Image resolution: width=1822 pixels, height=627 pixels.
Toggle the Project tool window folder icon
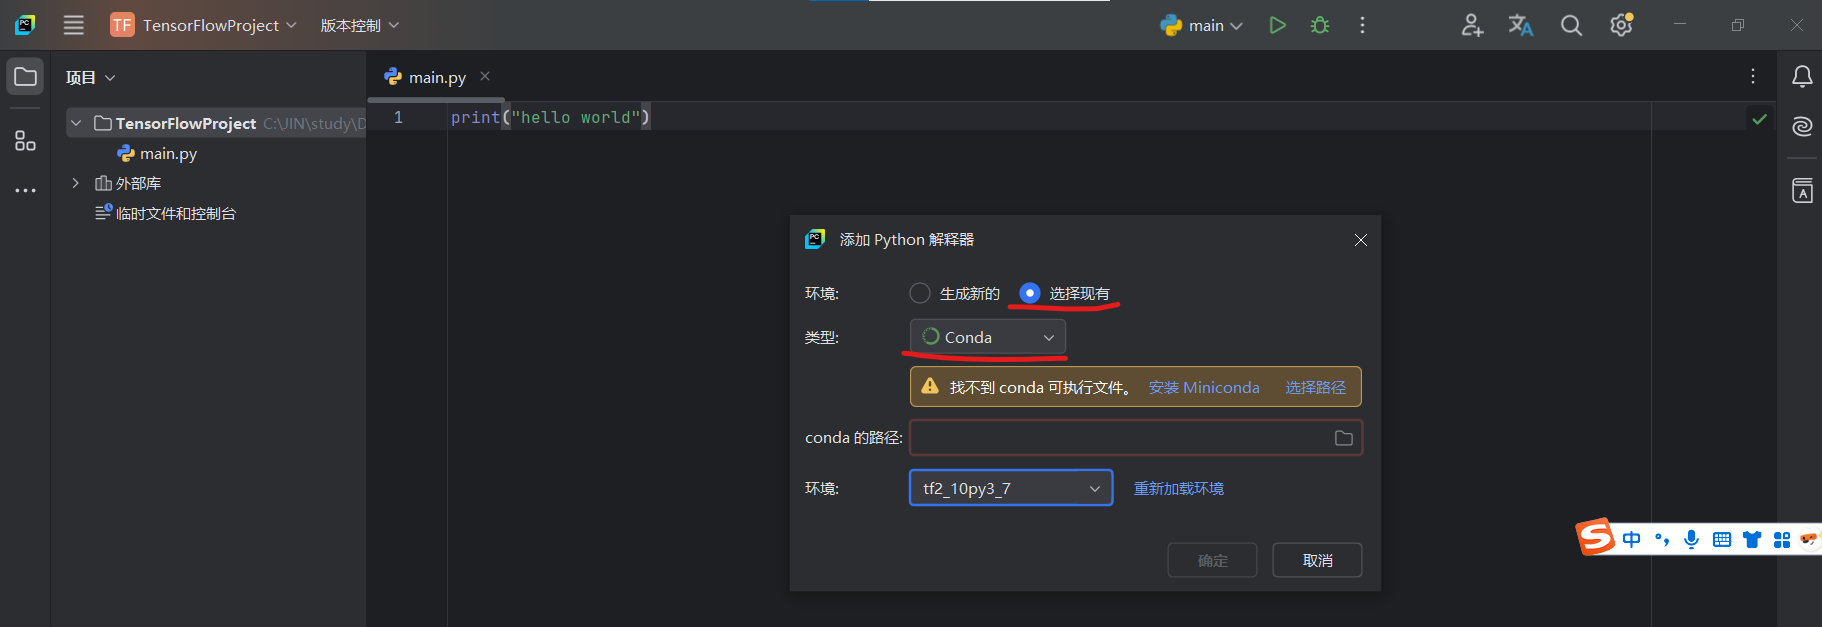(25, 77)
